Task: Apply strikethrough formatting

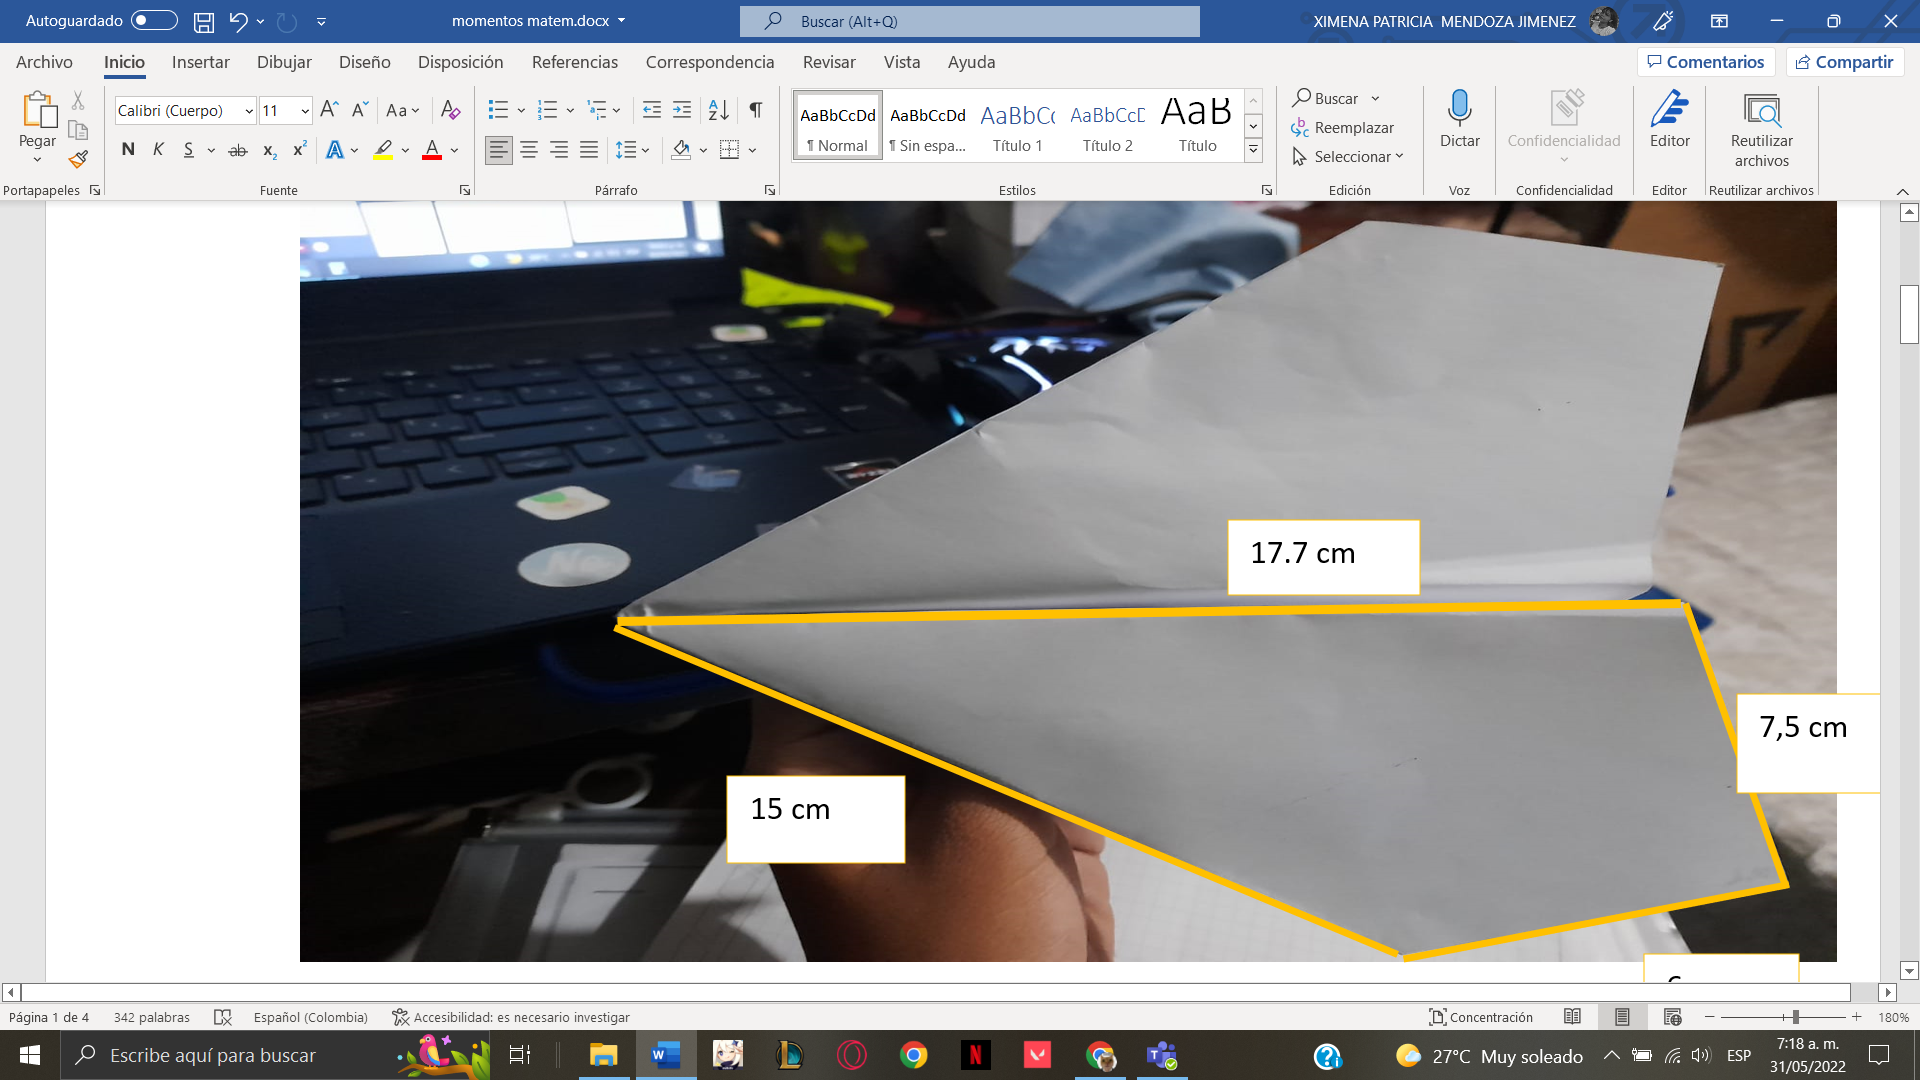Action: click(x=238, y=149)
